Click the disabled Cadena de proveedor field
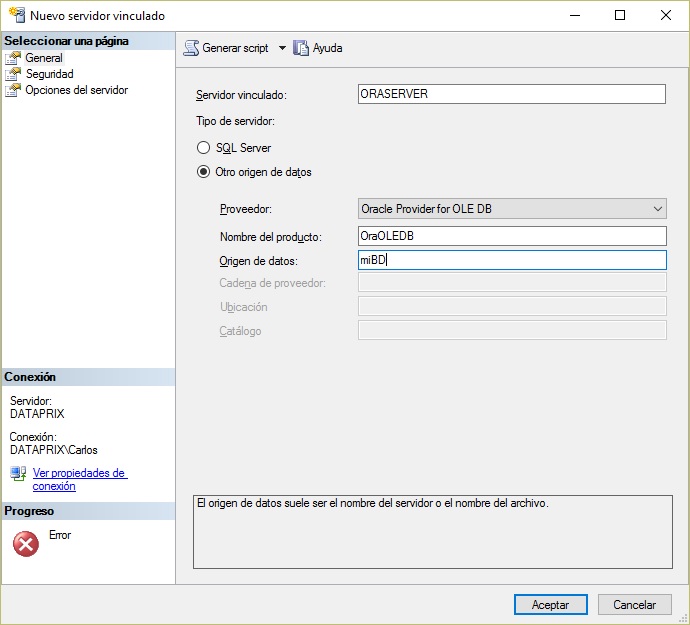The height and width of the screenshot is (625, 690). point(512,282)
